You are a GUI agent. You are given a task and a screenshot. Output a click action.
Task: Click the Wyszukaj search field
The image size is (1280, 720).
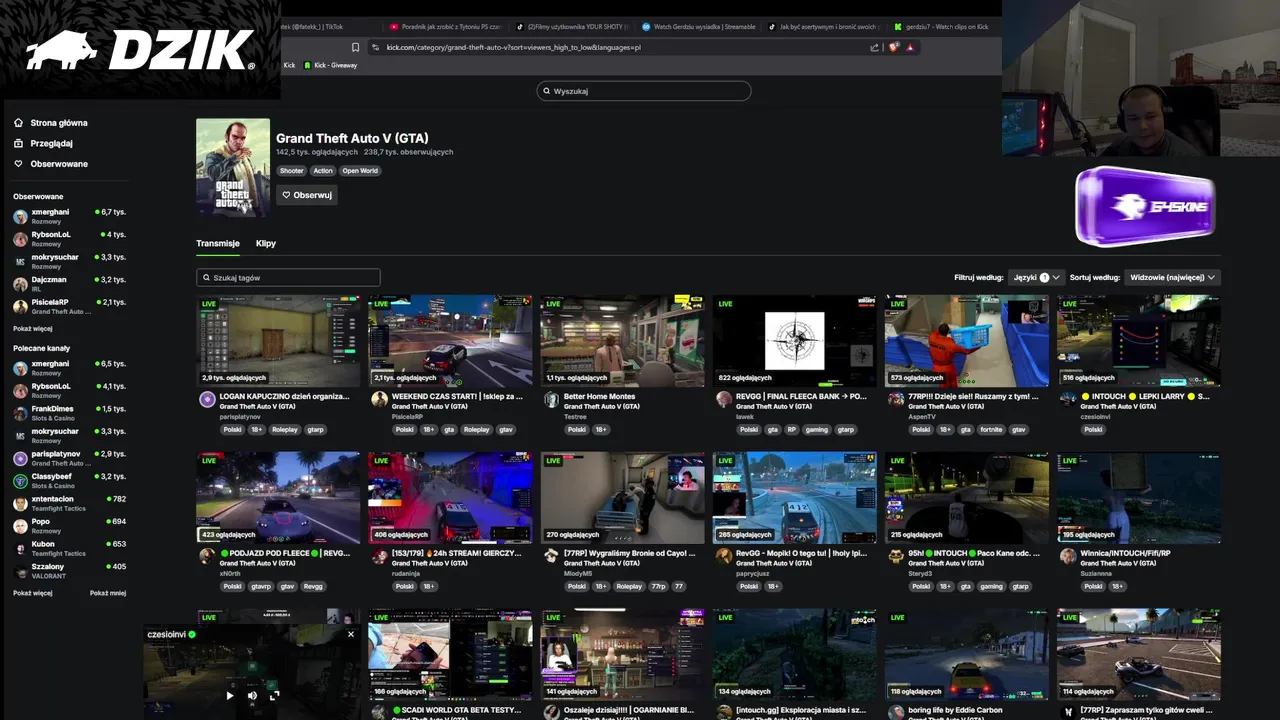[x=644, y=91]
